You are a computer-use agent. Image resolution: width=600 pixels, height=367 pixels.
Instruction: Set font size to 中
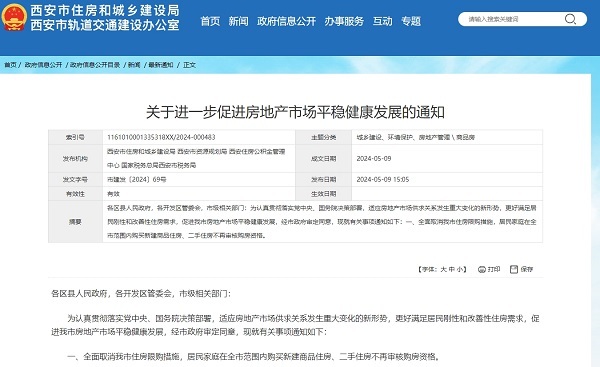pos(452,269)
